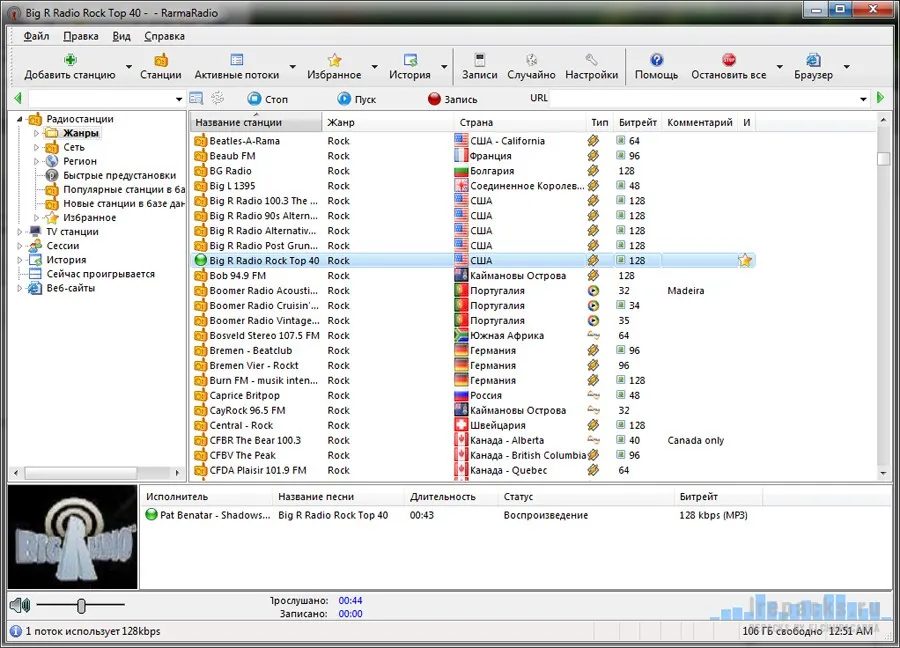Image resolution: width=900 pixels, height=648 pixels.
Task: Open the Правка menu
Action: (80, 36)
